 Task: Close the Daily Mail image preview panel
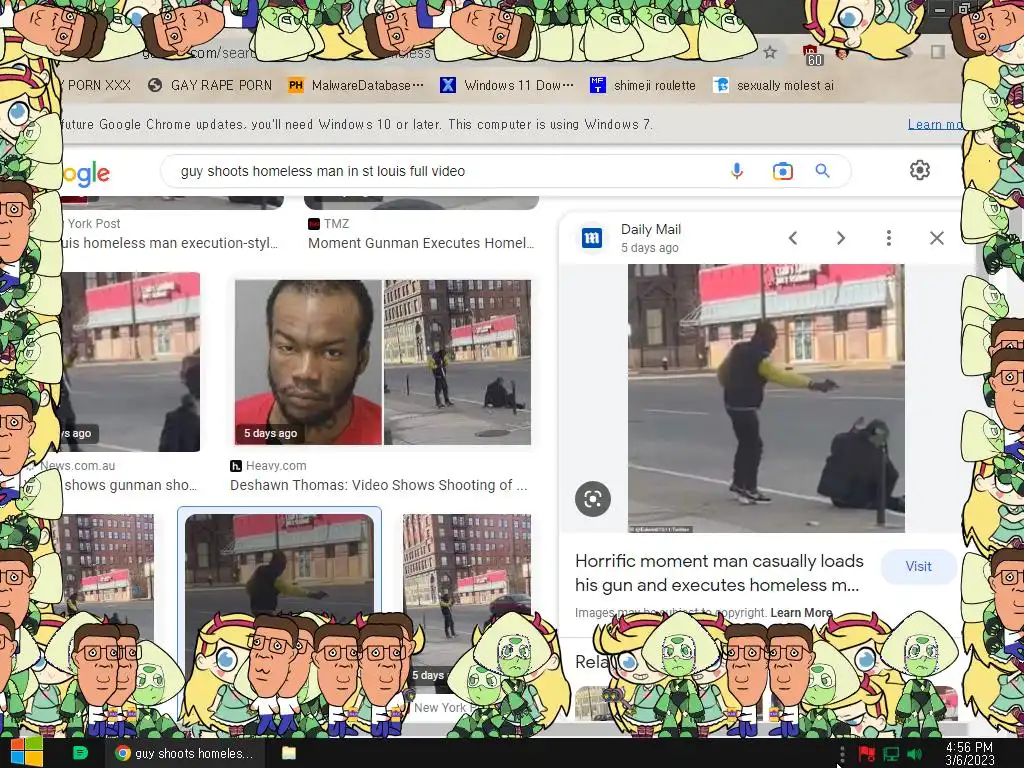pyautogui.click(x=936, y=238)
